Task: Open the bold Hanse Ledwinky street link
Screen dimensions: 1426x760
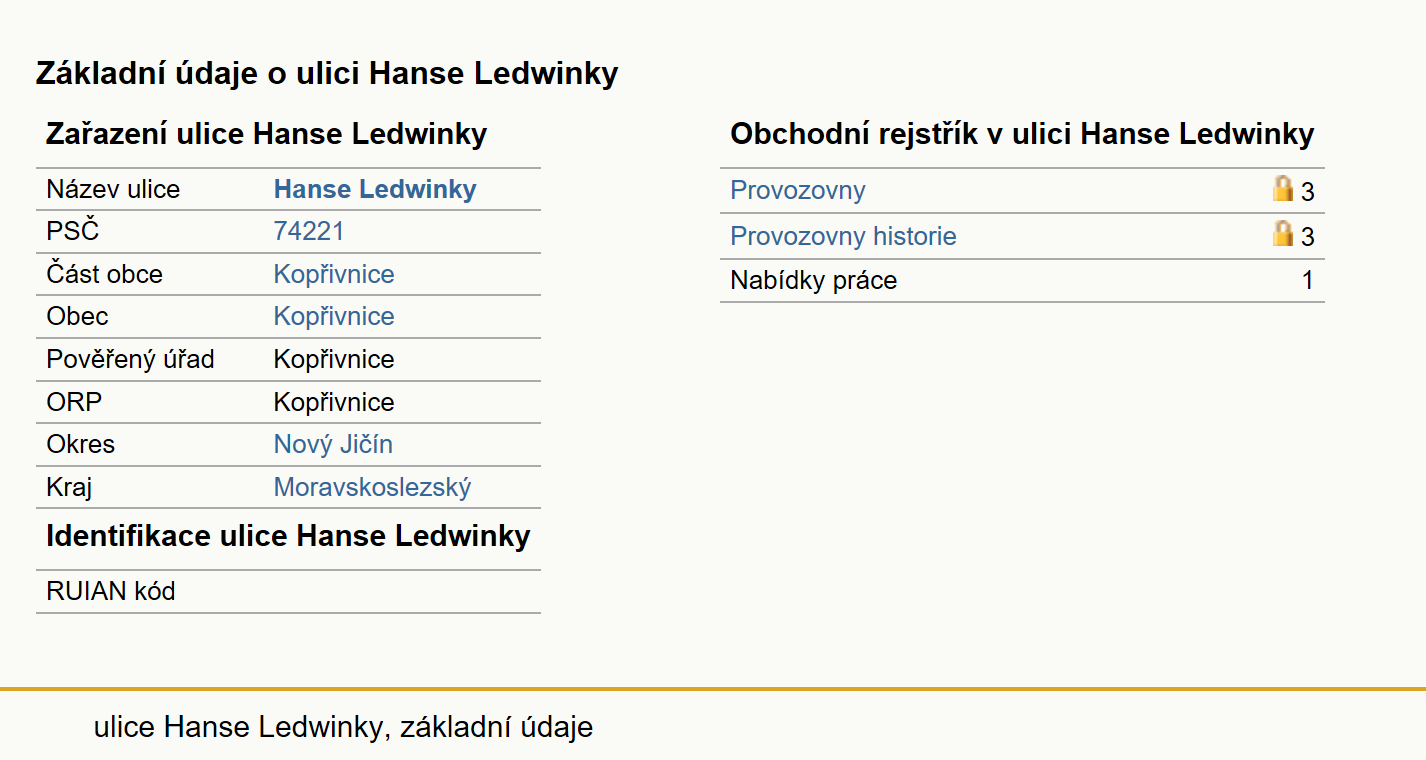Action: [375, 189]
